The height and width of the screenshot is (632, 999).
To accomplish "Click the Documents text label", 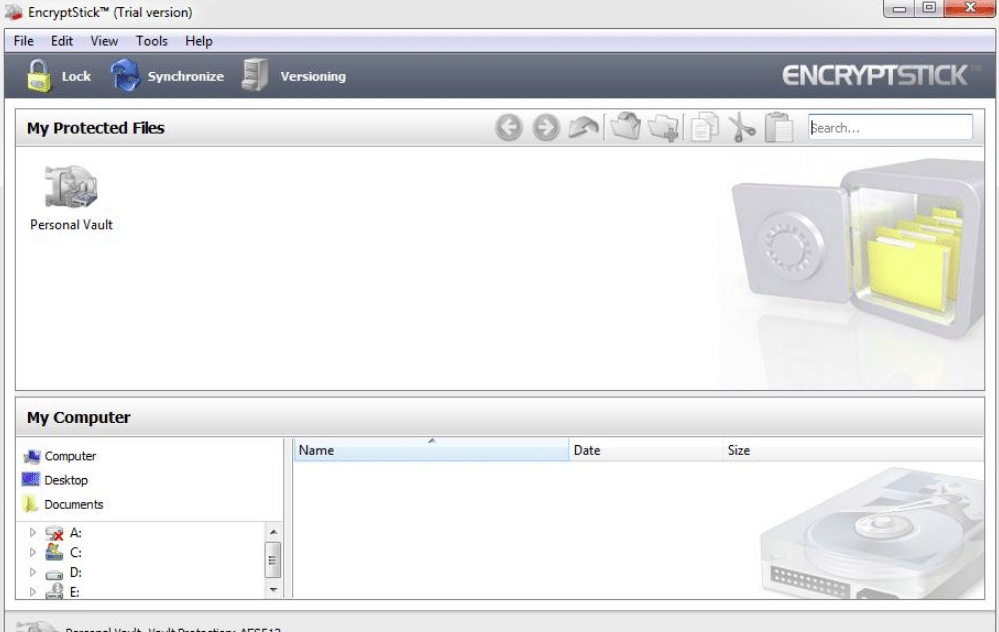I will click(x=74, y=505).
